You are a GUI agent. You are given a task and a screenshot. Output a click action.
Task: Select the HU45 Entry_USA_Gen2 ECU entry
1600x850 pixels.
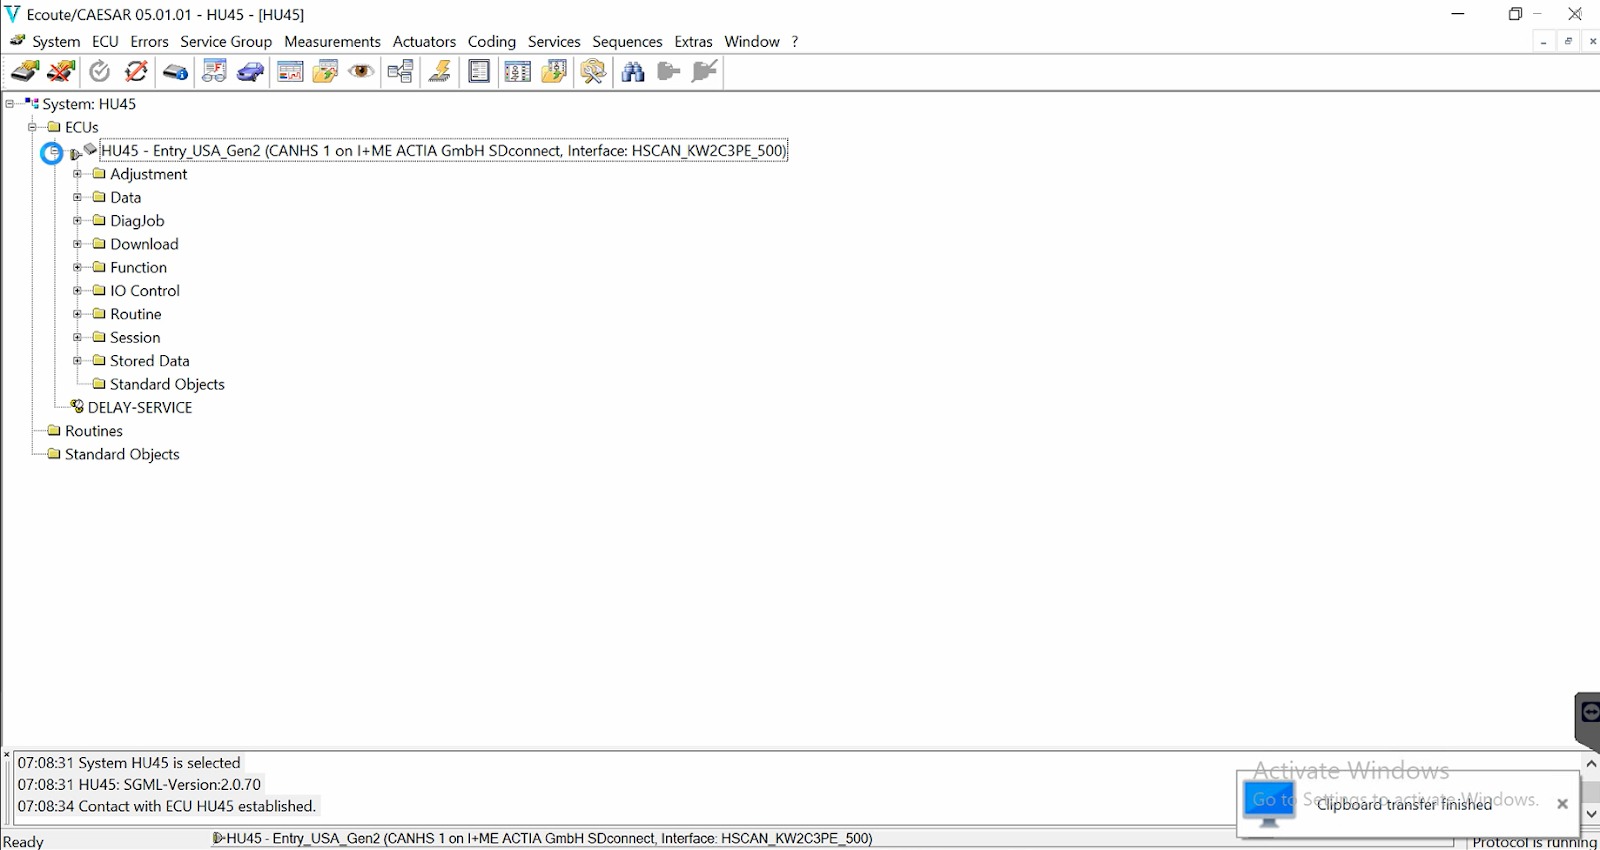click(x=443, y=151)
